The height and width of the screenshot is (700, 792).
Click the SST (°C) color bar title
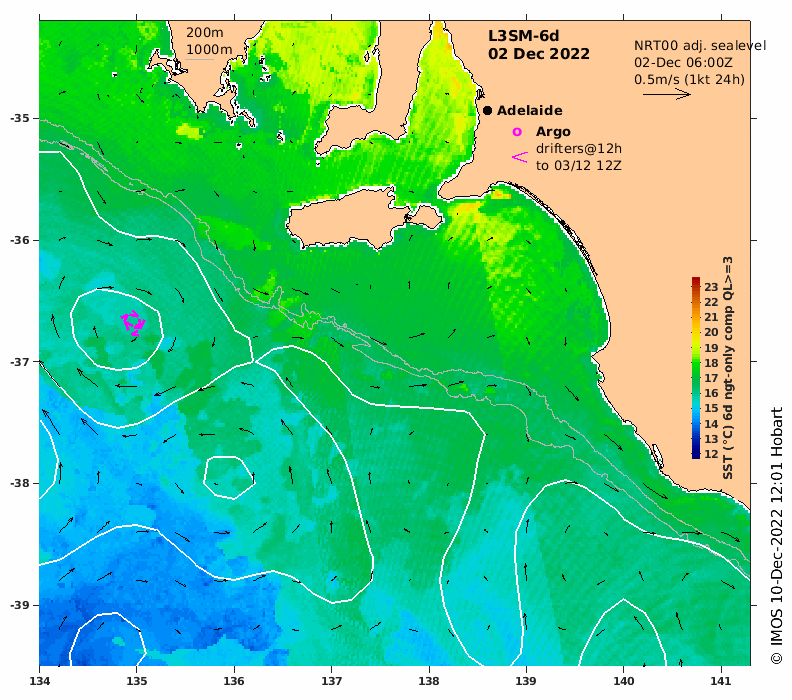[727, 368]
